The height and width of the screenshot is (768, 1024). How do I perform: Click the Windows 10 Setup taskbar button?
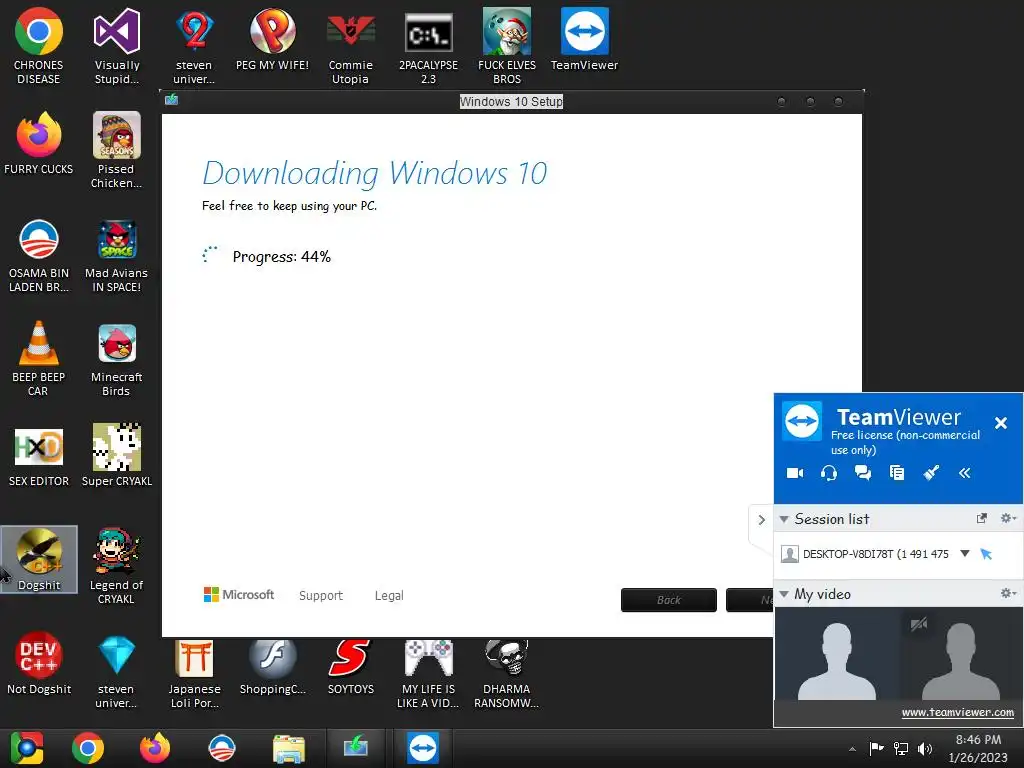click(356, 748)
